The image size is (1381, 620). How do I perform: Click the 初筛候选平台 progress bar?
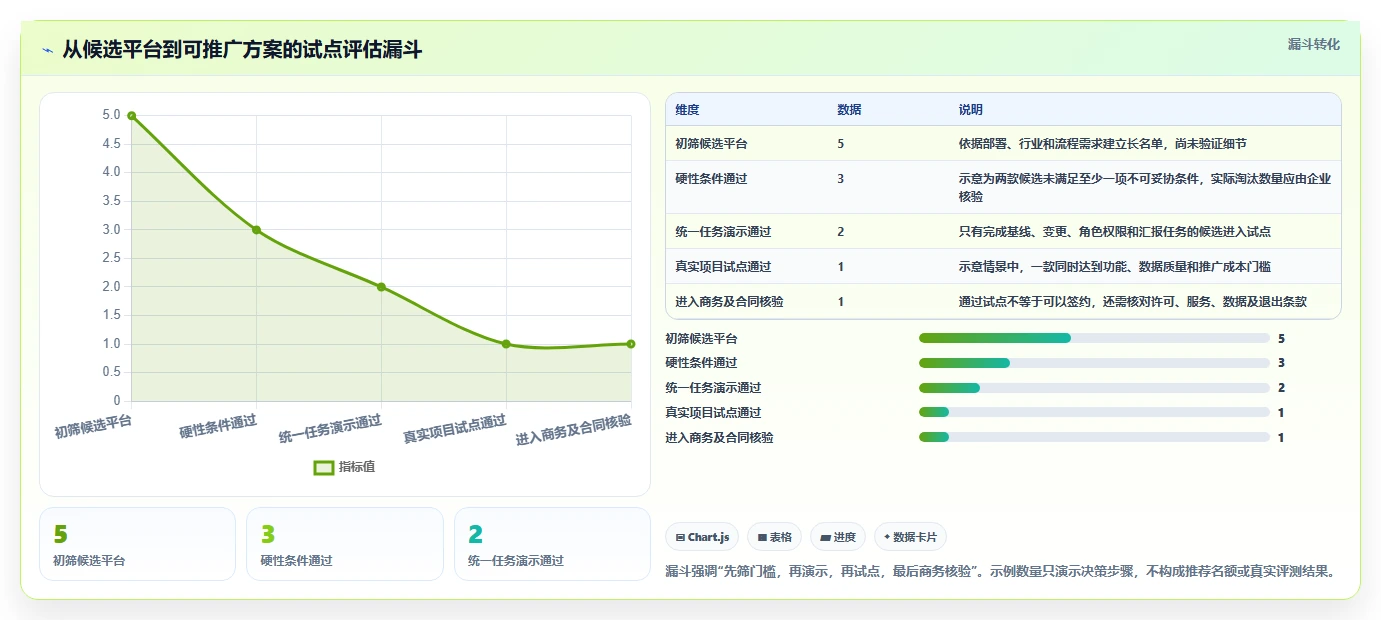tap(1094, 338)
